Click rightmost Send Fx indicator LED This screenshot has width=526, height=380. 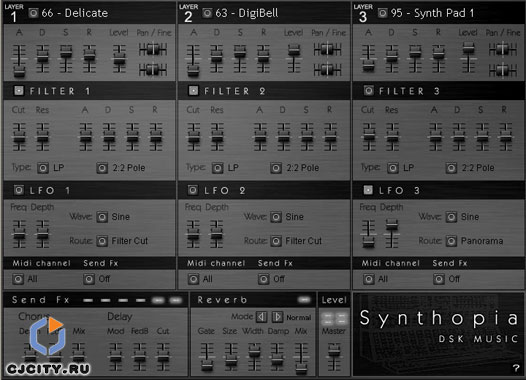[x=175, y=300]
